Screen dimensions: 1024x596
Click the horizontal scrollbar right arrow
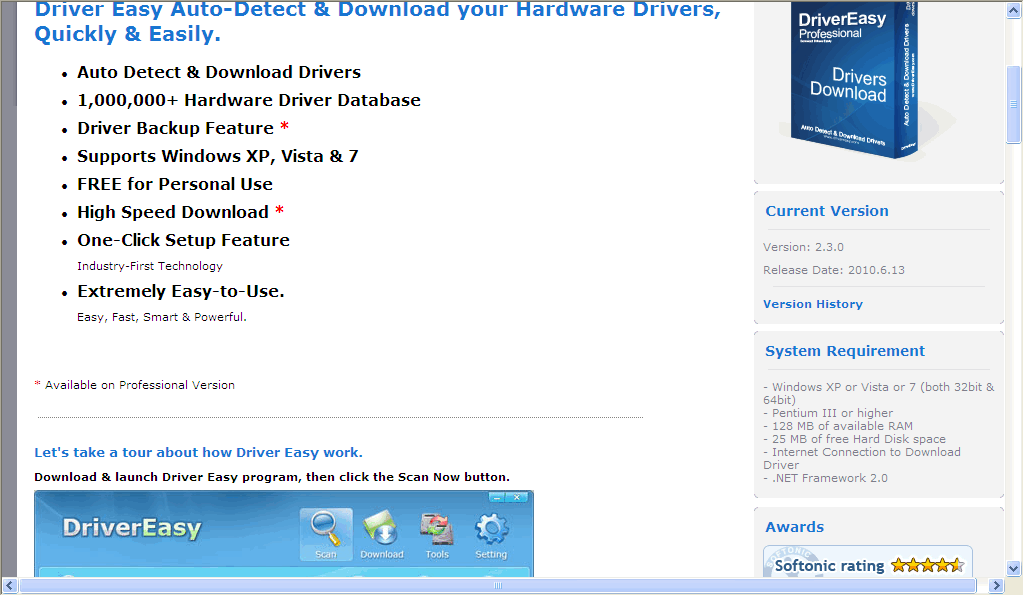996,585
